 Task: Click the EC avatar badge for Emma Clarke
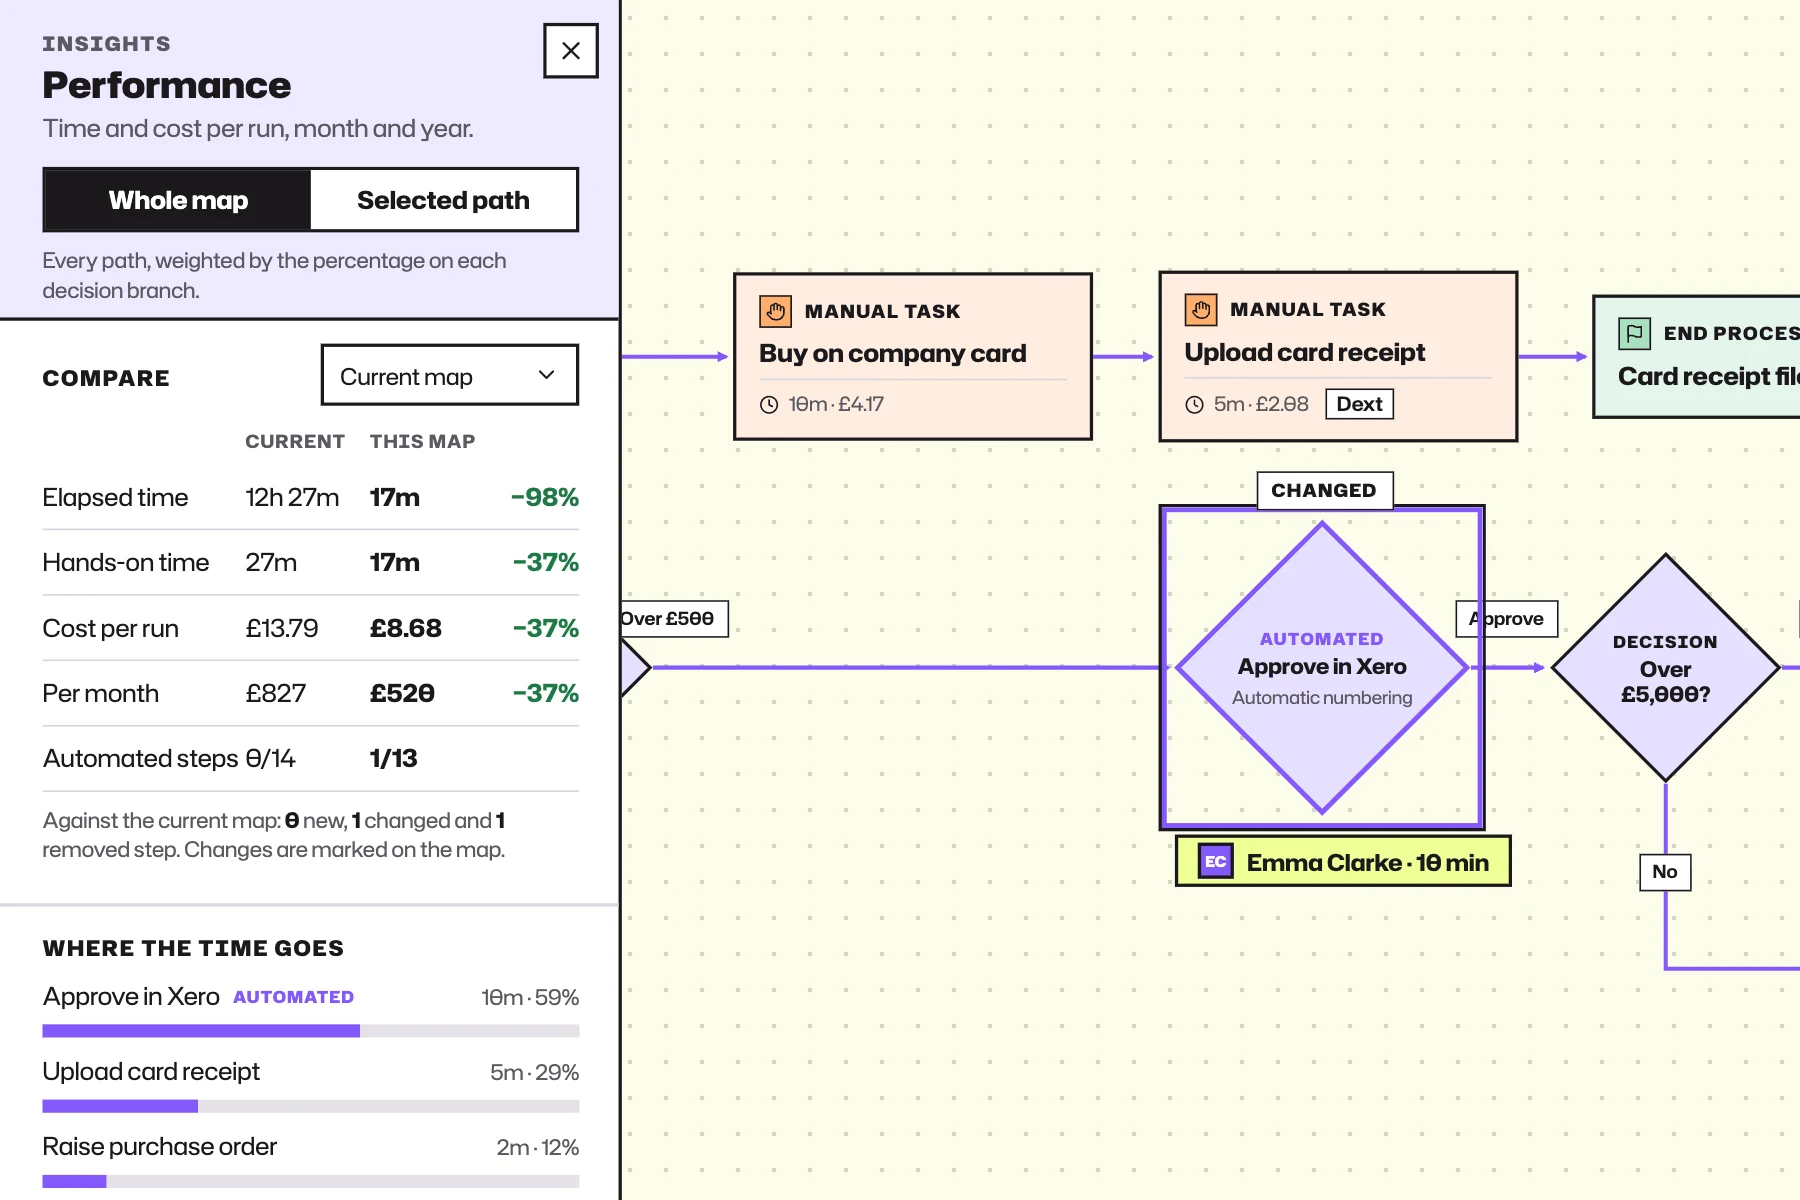pyautogui.click(x=1215, y=861)
